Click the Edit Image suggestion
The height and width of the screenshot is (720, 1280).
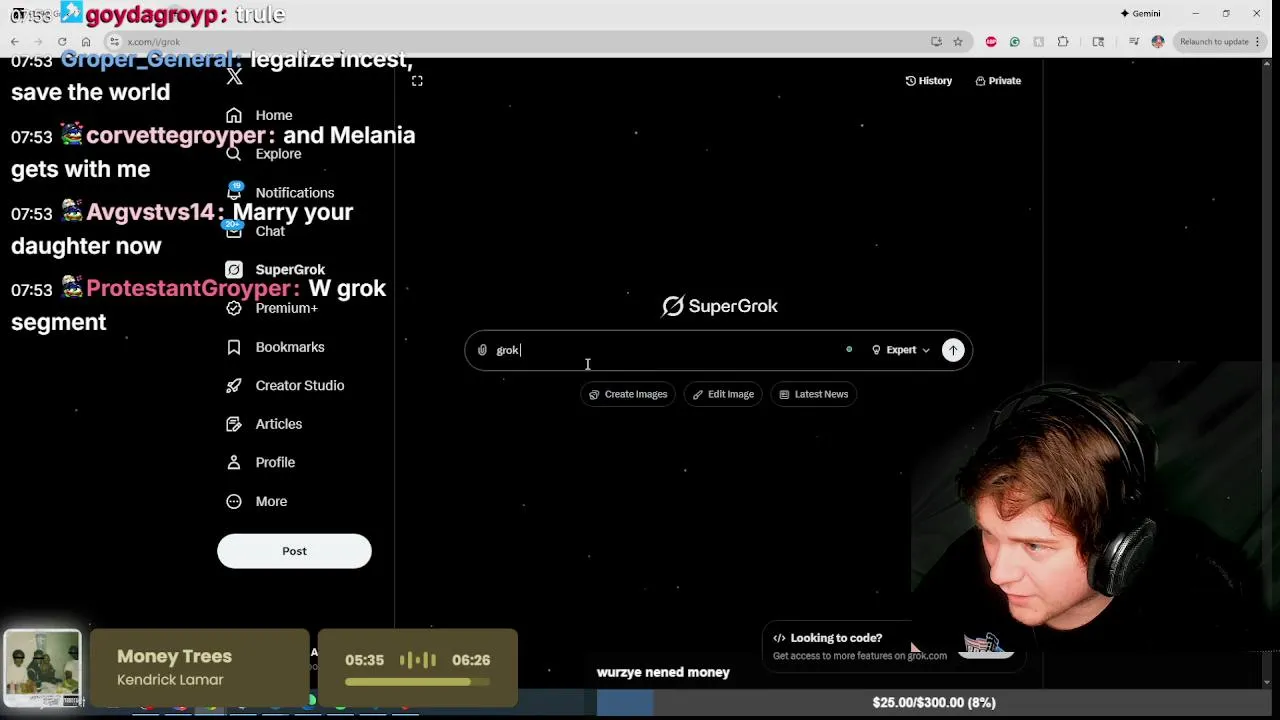(723, 394)
